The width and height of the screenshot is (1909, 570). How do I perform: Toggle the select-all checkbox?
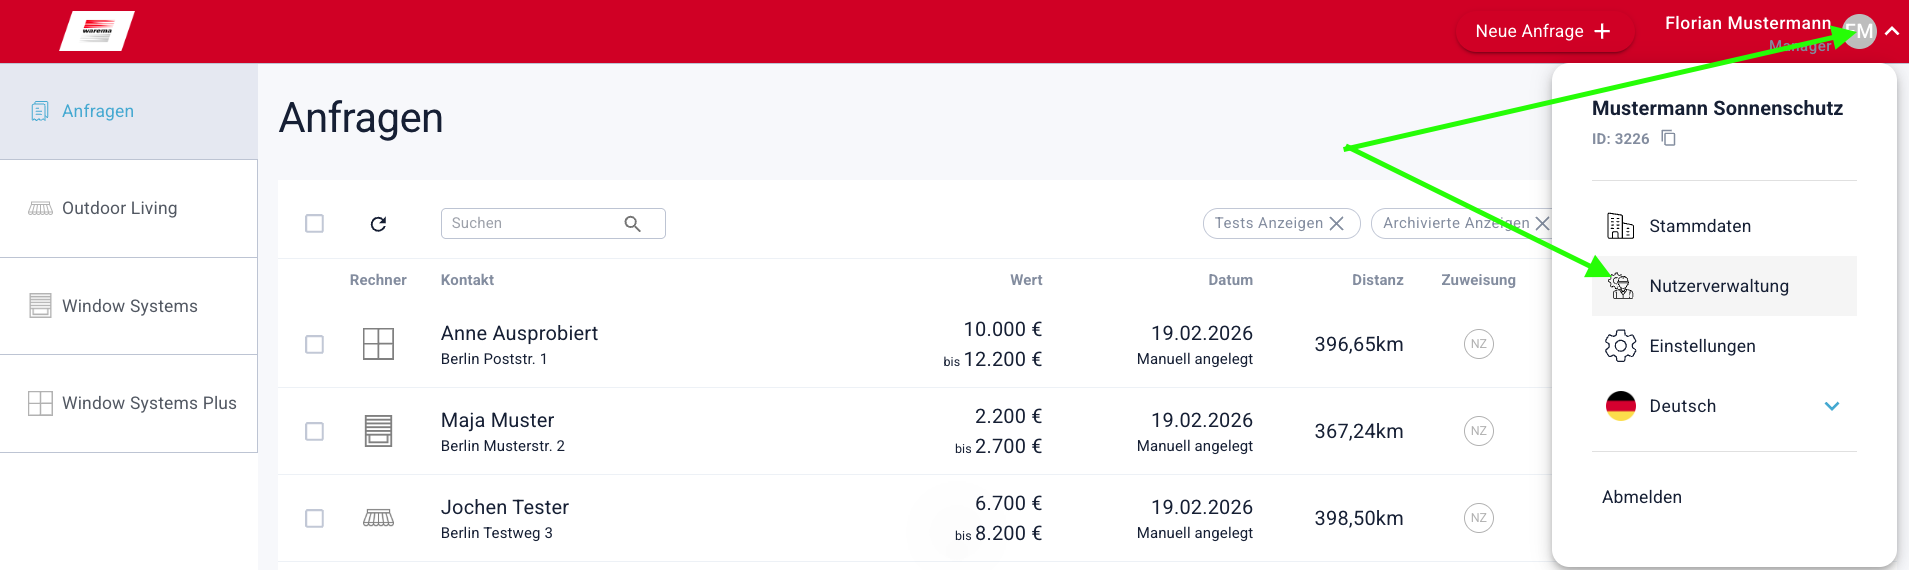click(314, 224)
